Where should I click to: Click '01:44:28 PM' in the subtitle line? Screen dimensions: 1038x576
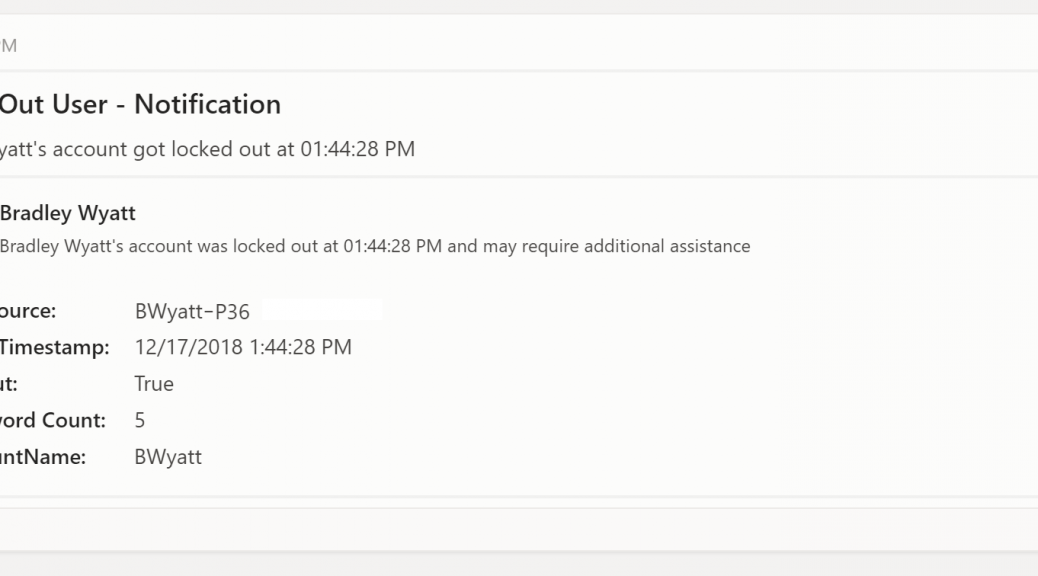click(x=357, y=149)
